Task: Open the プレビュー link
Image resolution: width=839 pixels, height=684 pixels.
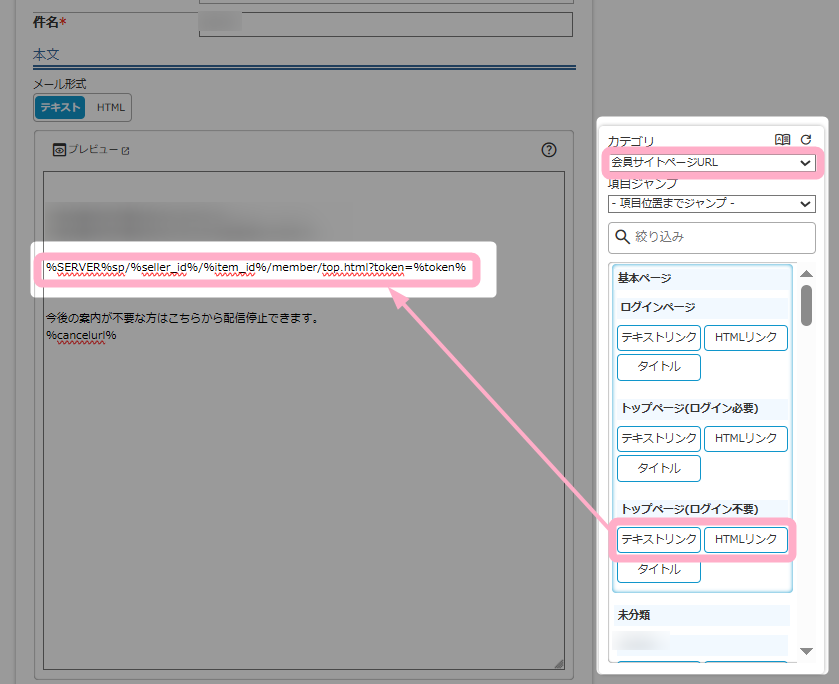Action: click(91, 150)
